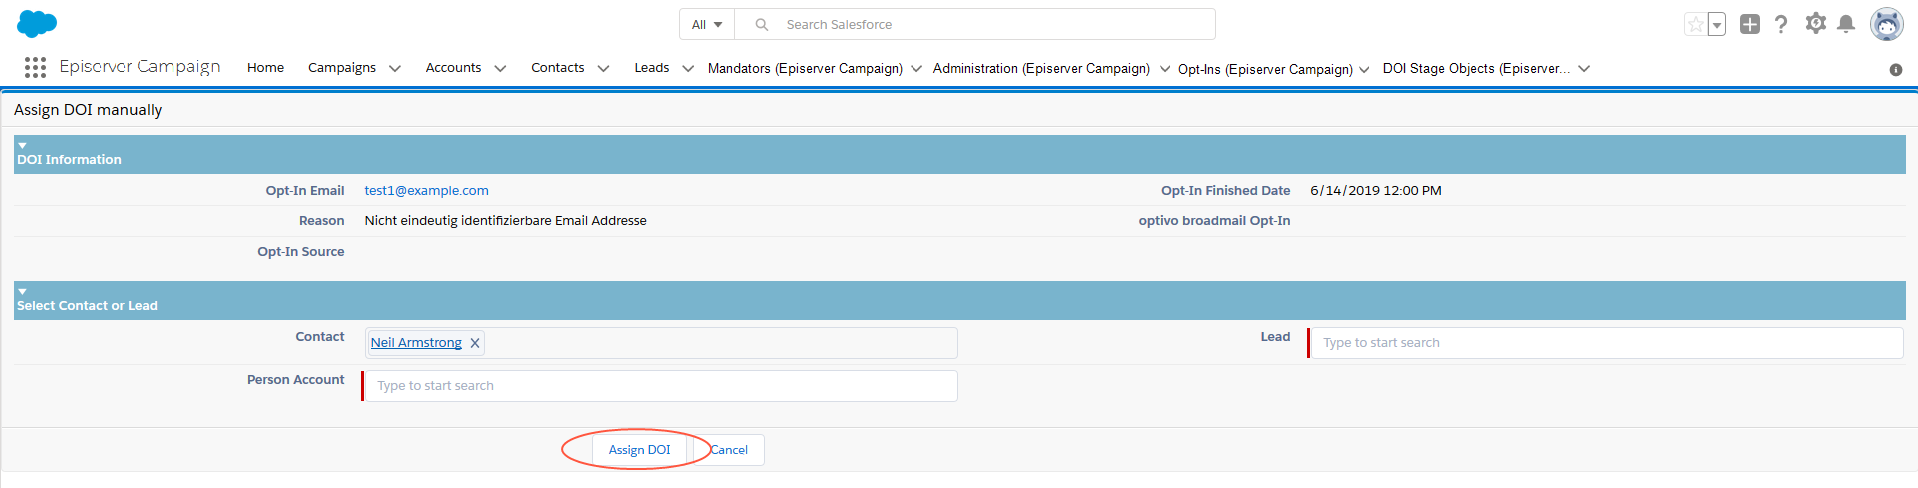Go to the Home tab

(265, 68)
